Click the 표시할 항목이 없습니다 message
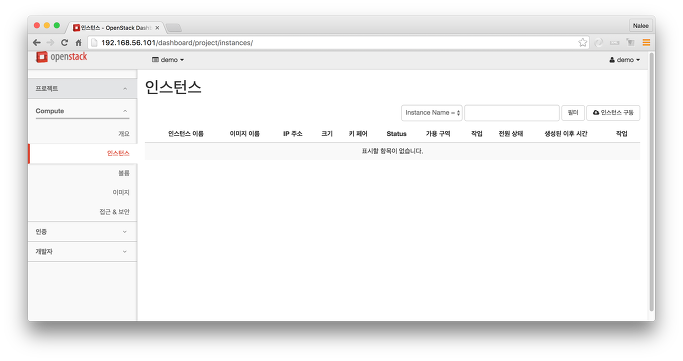The width and height of the screenshot is (683, 361). pos(392,151)
